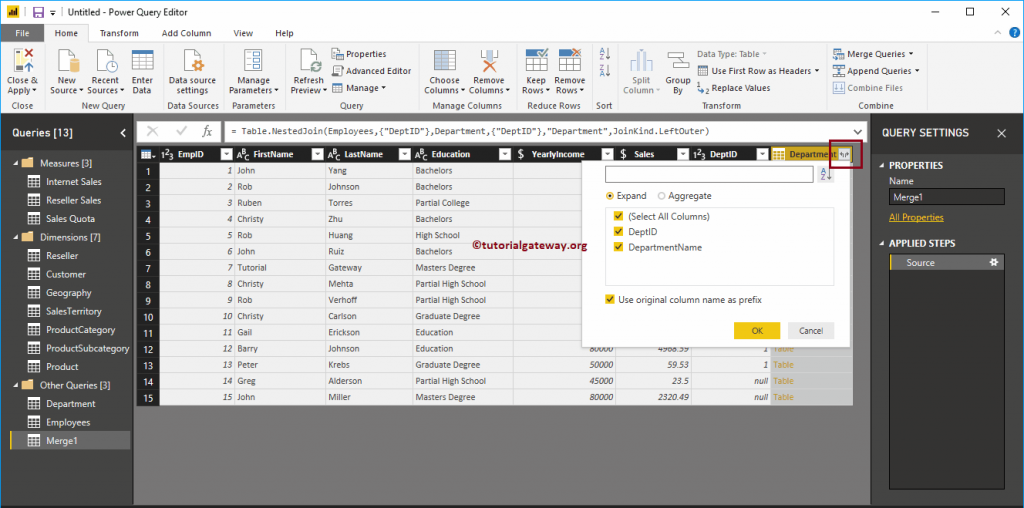The image size is (1024, 508).
Task: Uncheck the DepartmentName checkbox
Action: [618, 247]
